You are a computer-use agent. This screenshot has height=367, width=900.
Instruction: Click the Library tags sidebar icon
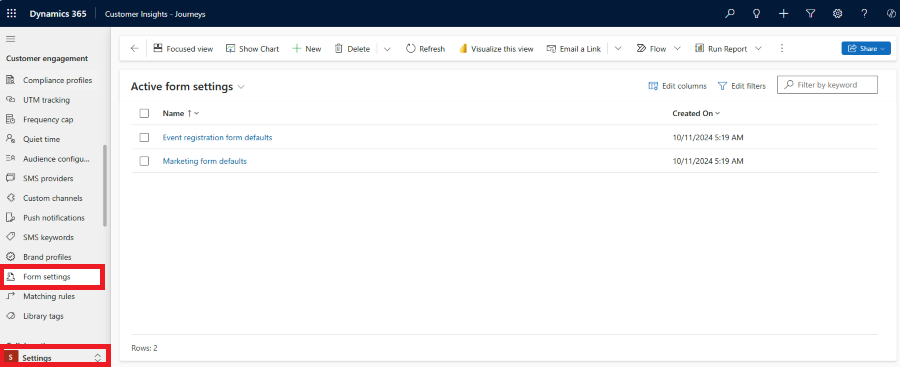10,316
